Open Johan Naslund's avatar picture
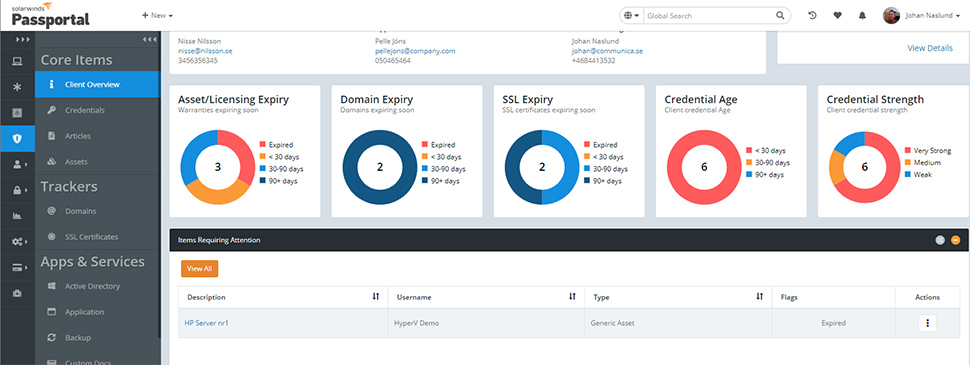Viewport: 970px width, 365px height. [891, 15]
